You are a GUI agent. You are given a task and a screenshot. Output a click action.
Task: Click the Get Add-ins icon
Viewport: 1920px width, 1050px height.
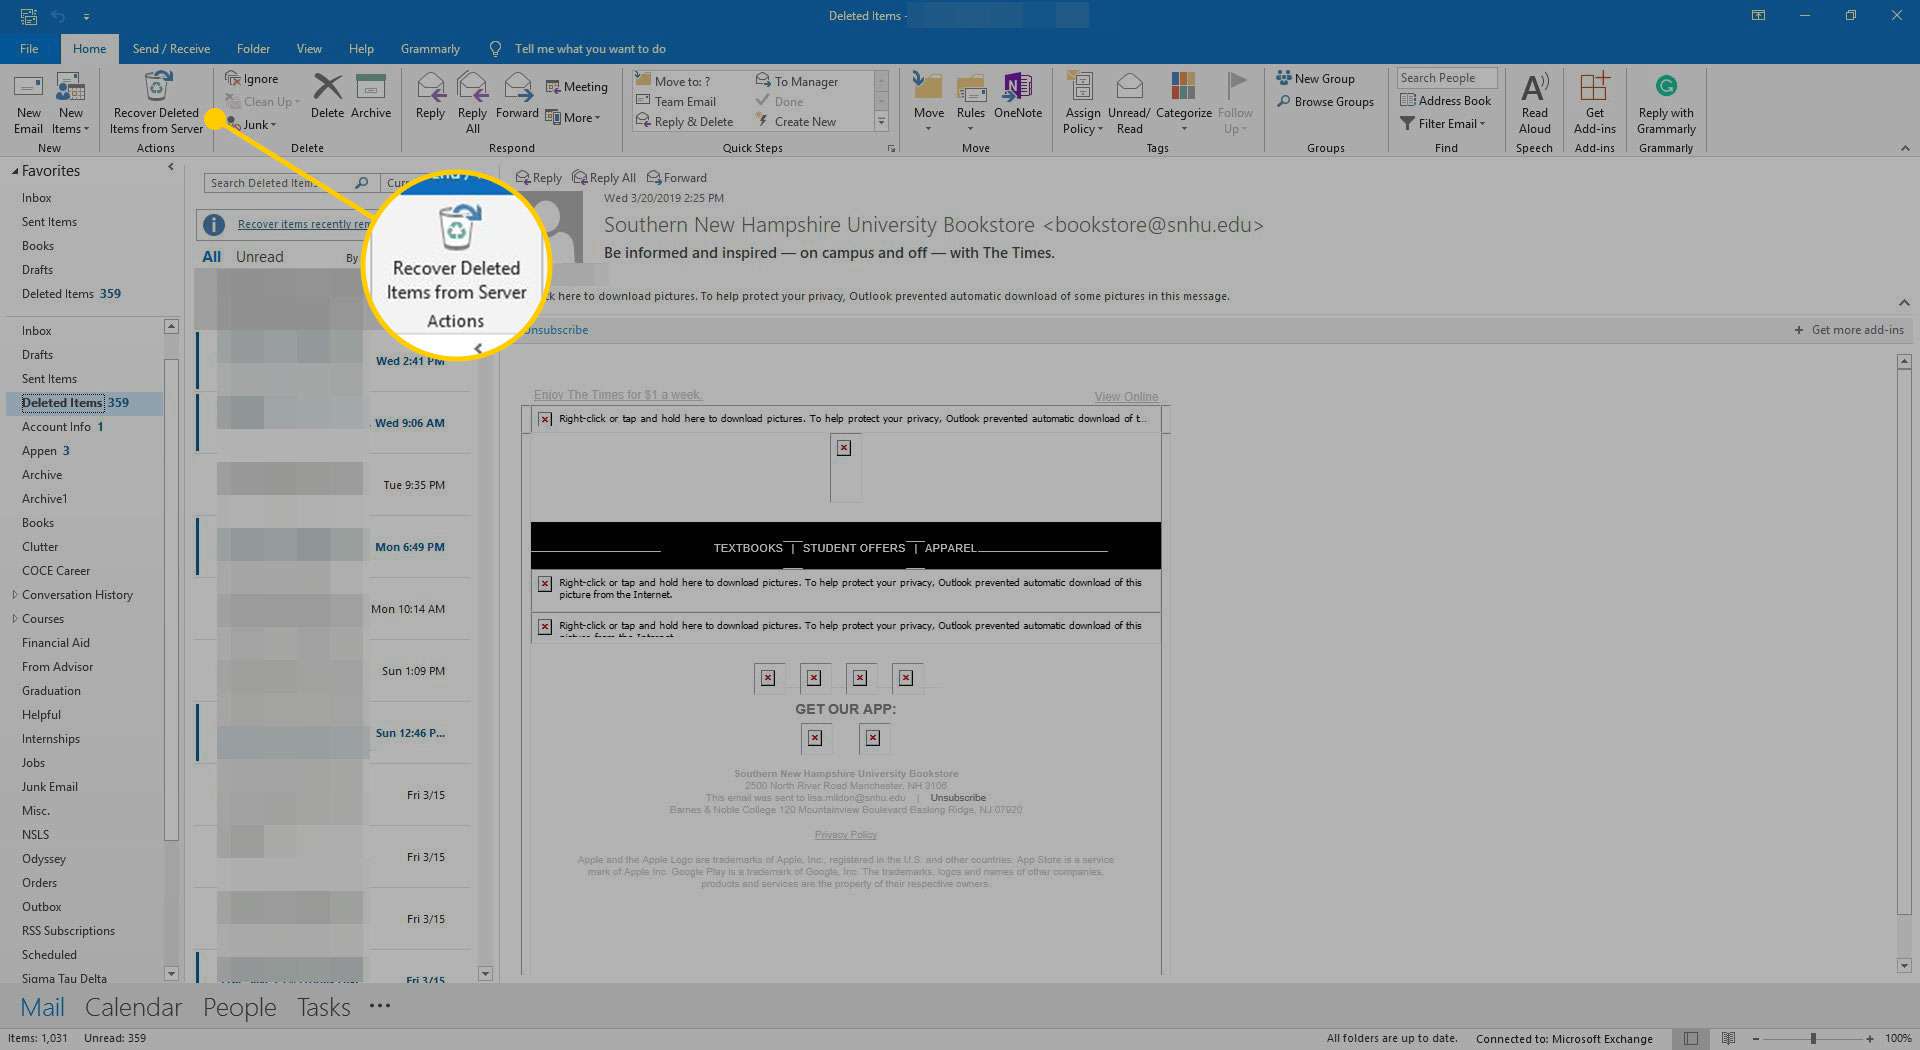pyautogui.click(x=1594, y=103)
